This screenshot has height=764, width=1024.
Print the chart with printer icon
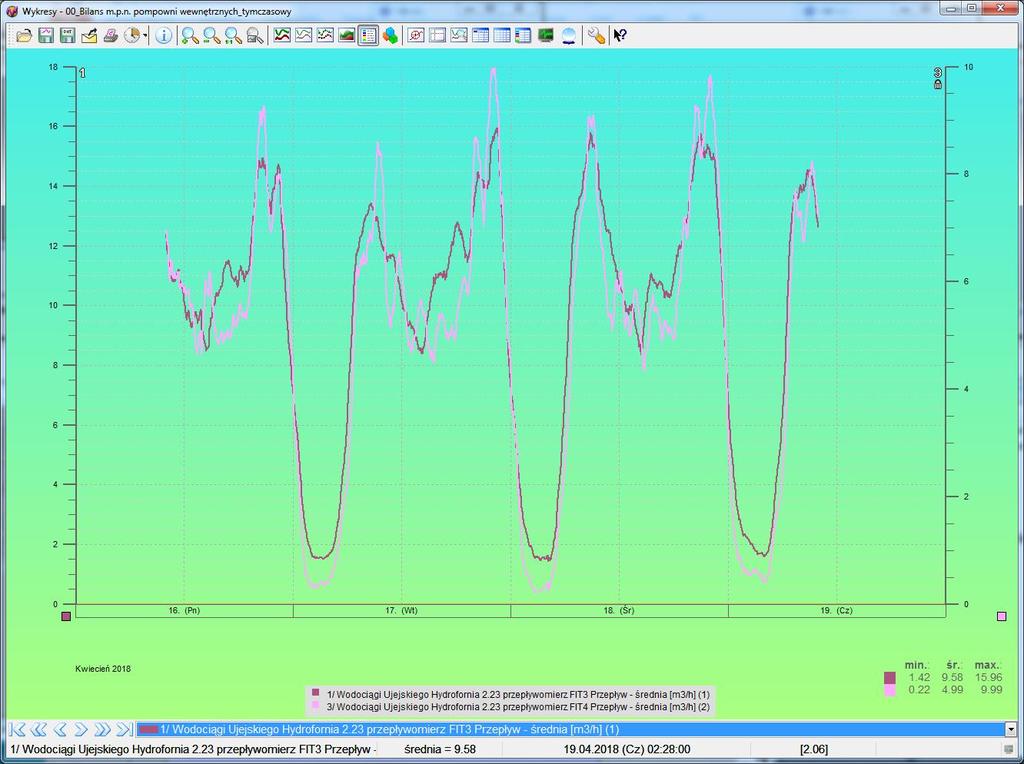pyautogui.click(x=110, y=35)
